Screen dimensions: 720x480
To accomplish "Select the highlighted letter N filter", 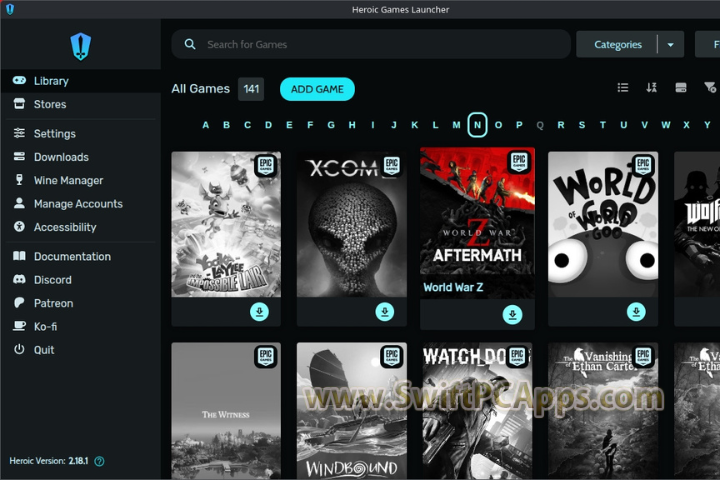I will coord(478,125).
